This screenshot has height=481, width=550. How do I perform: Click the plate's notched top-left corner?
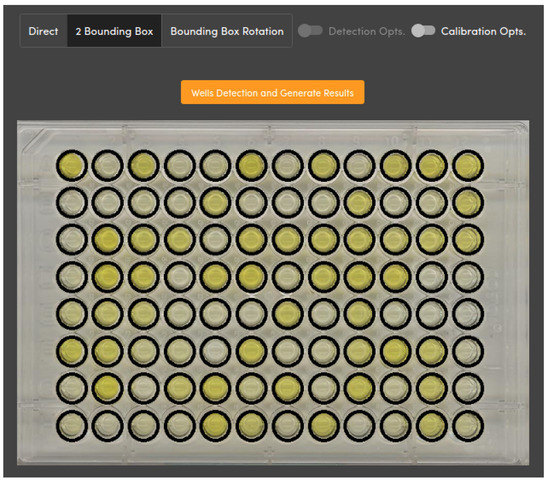[32, 138]
